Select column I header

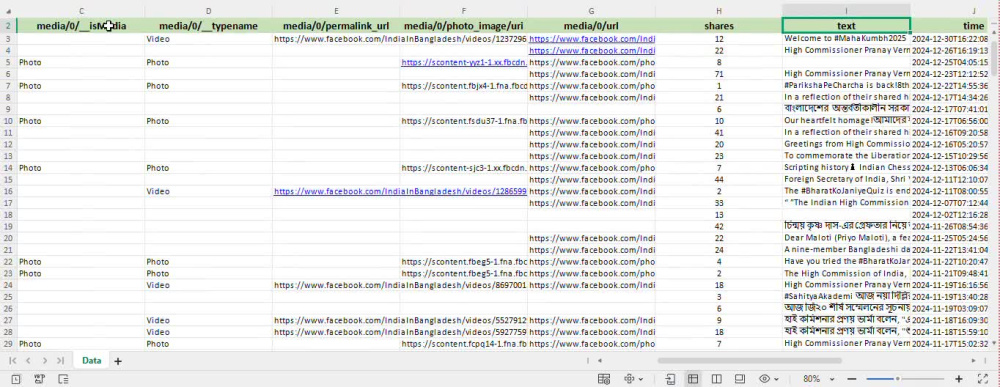pyautogui.click(x=846, y=11)
